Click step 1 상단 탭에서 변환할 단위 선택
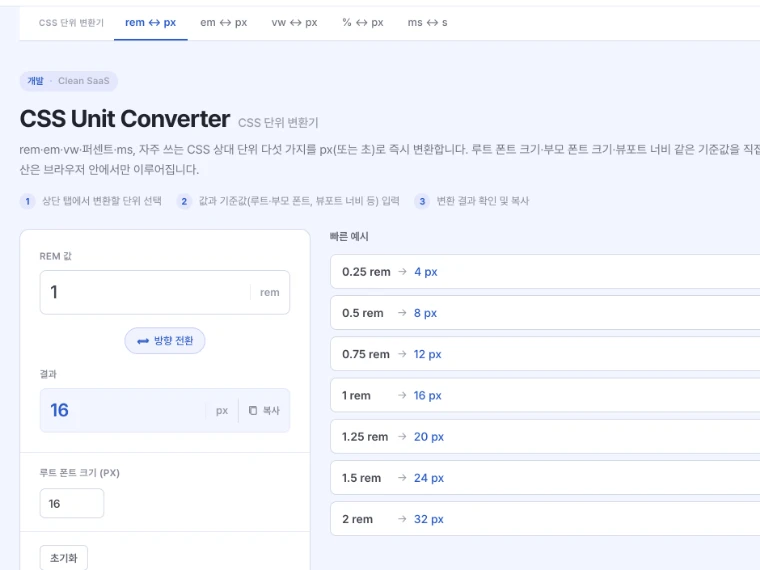 click(x=91, y=201)
